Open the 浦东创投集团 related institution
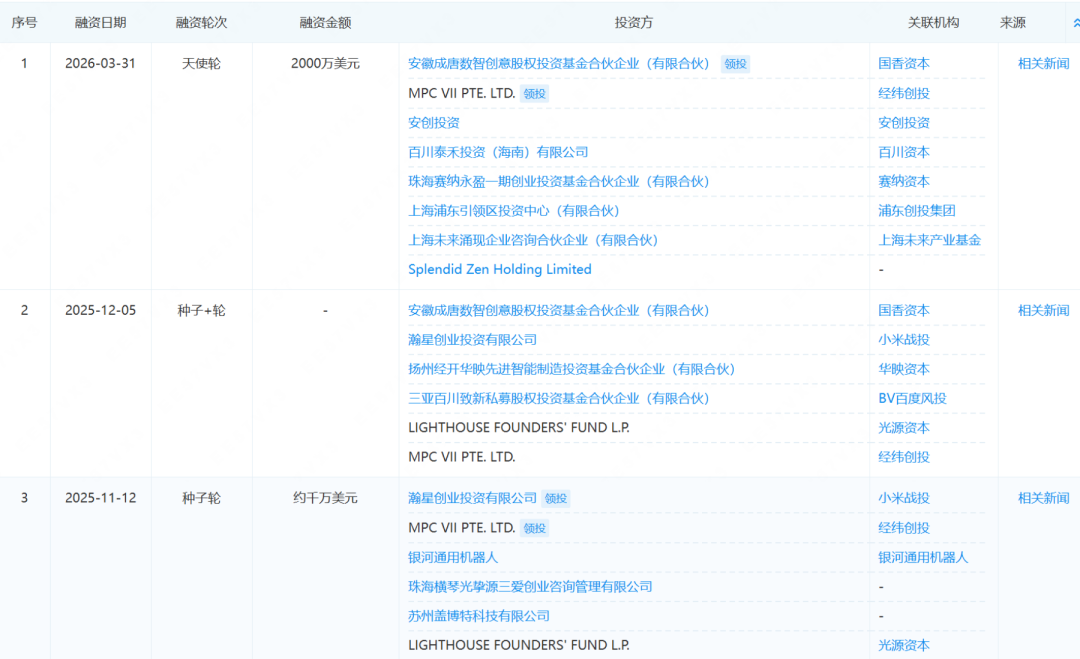The image size is (1080, 659). click(916, 211)
